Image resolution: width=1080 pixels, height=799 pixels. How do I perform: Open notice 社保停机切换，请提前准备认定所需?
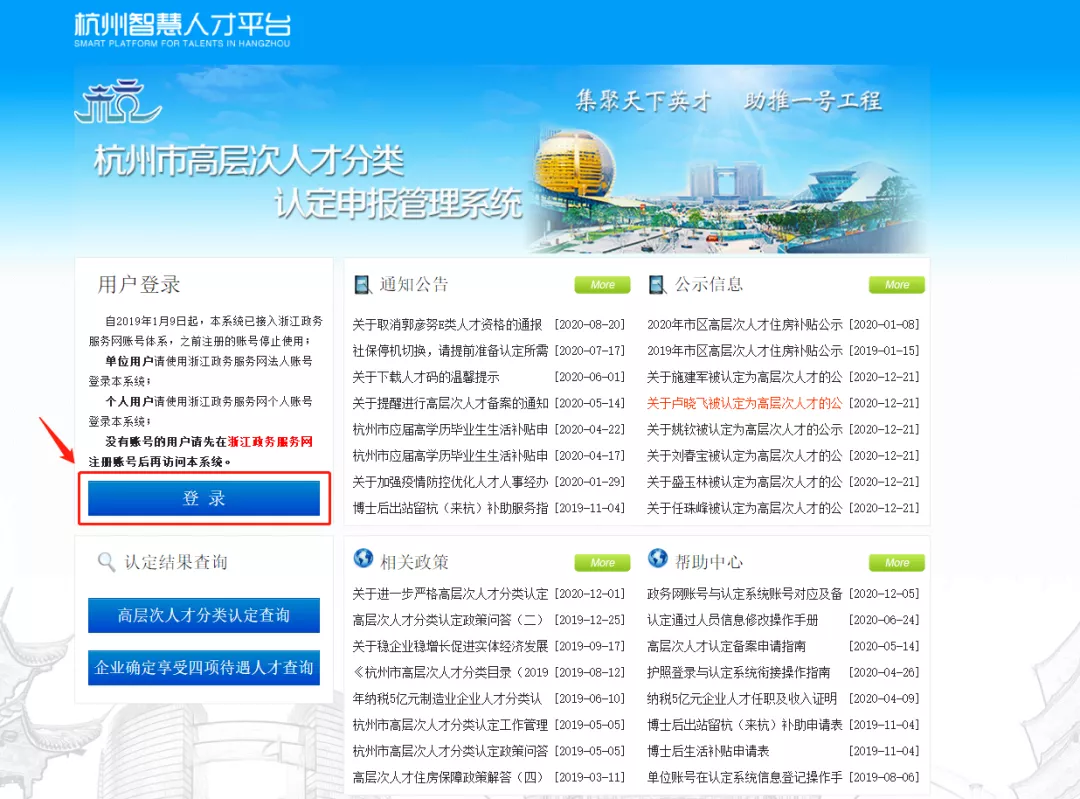tap(450, 351)
